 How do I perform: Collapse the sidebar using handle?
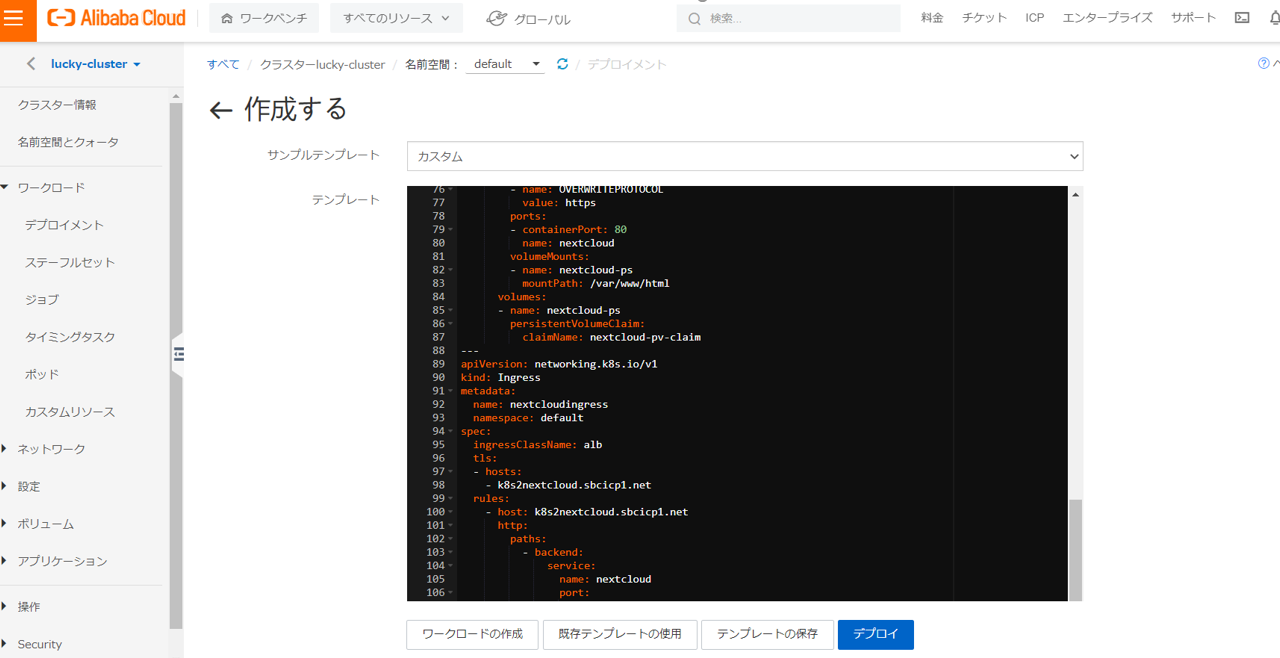[178, 353]
